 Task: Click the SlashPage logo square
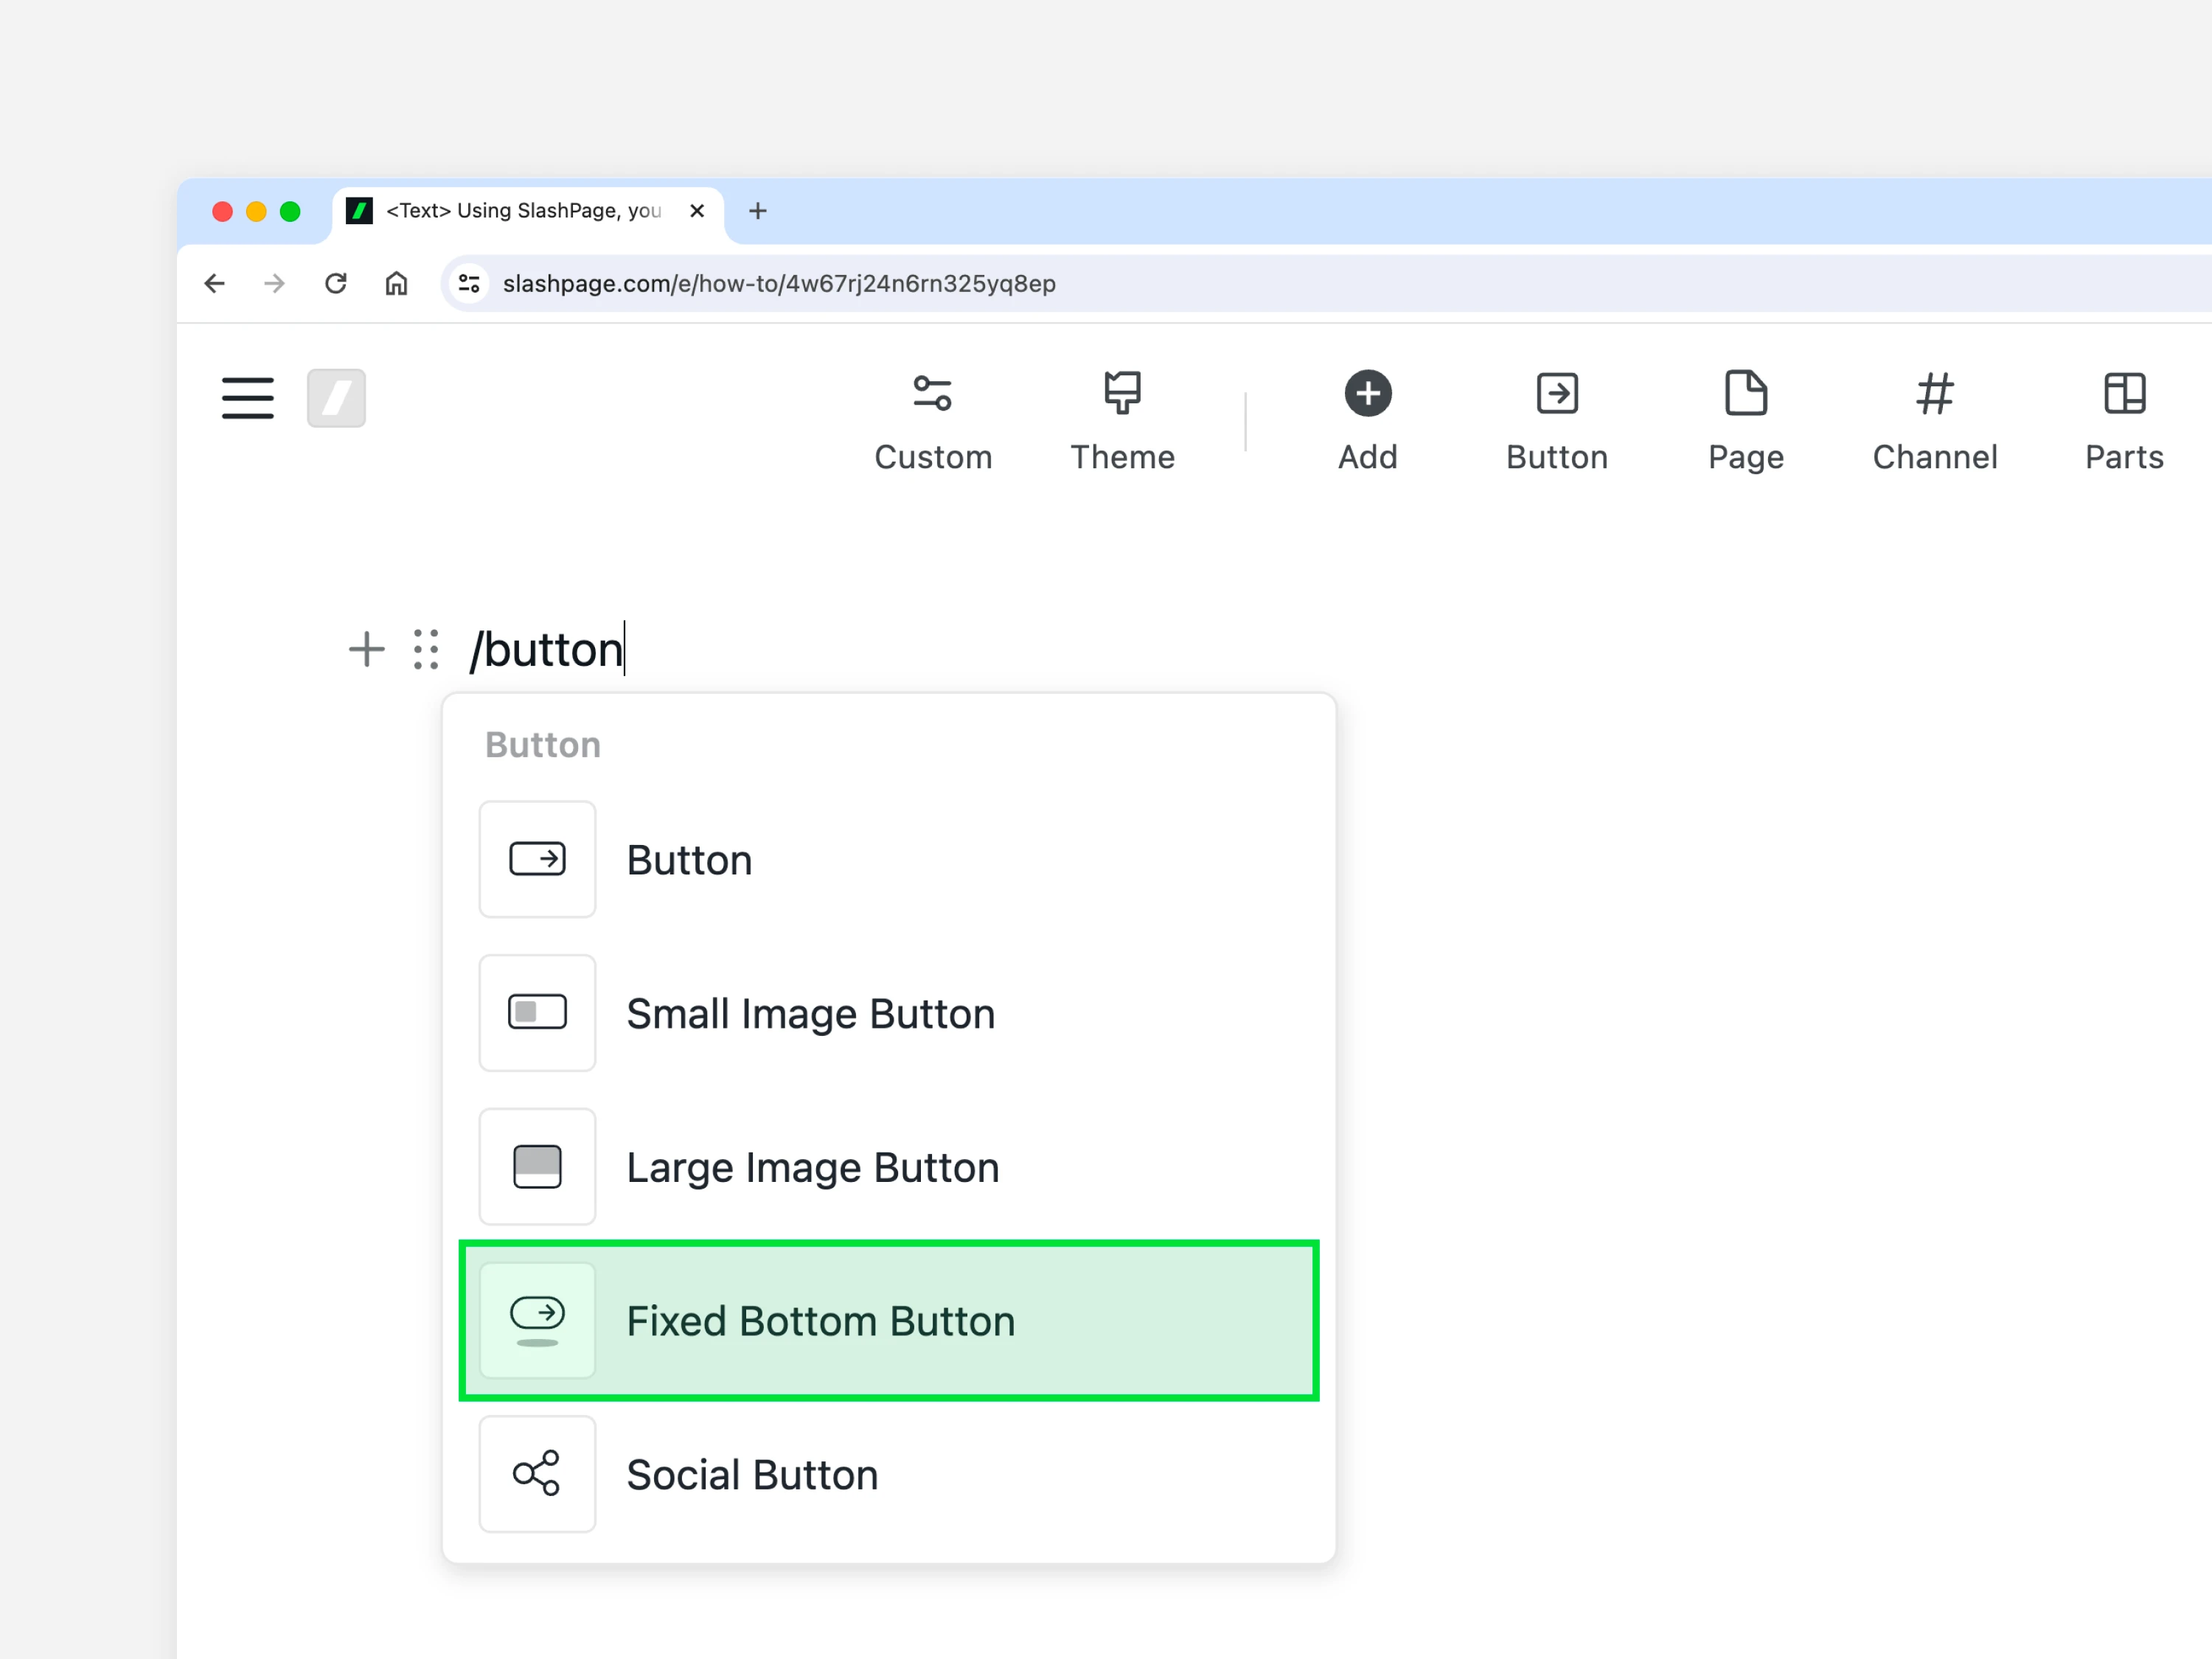336,398
